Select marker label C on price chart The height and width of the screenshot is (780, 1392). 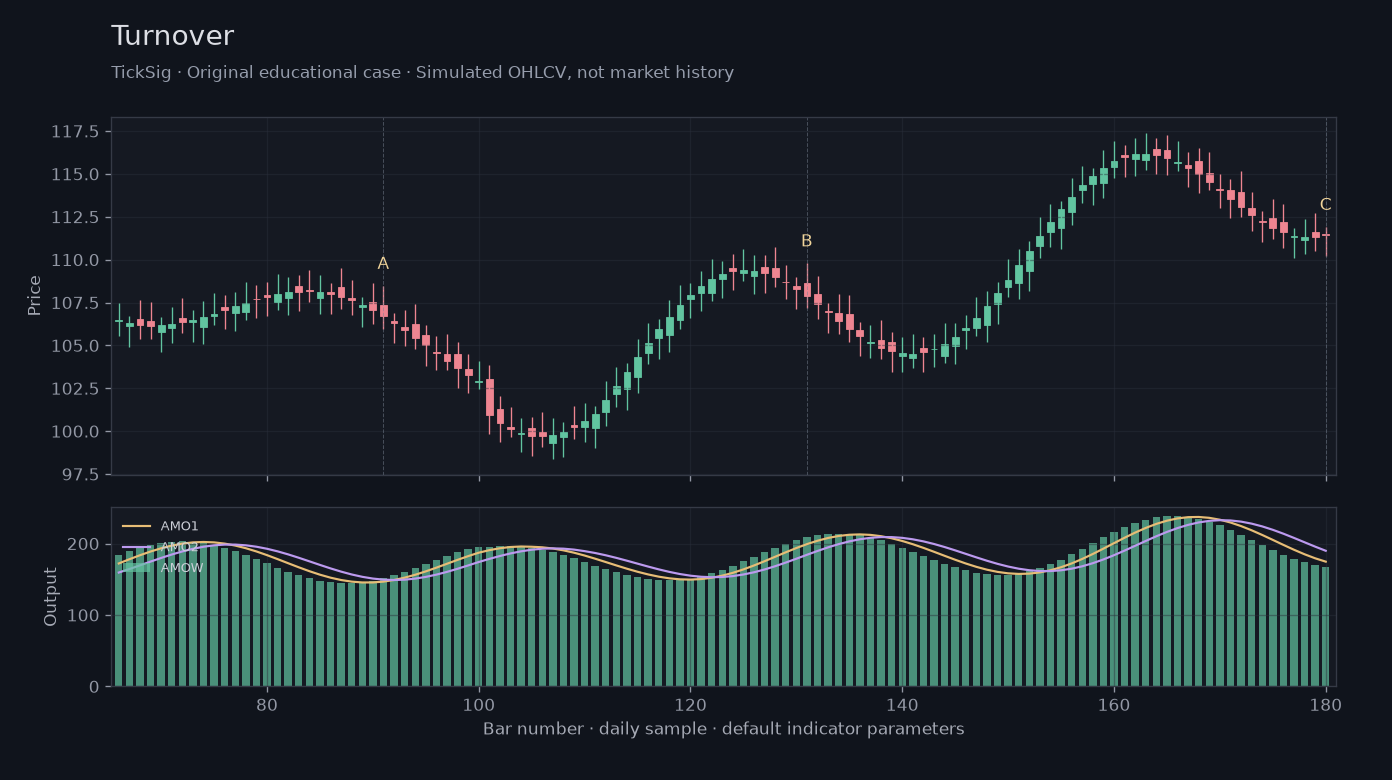click(1325, 205)
